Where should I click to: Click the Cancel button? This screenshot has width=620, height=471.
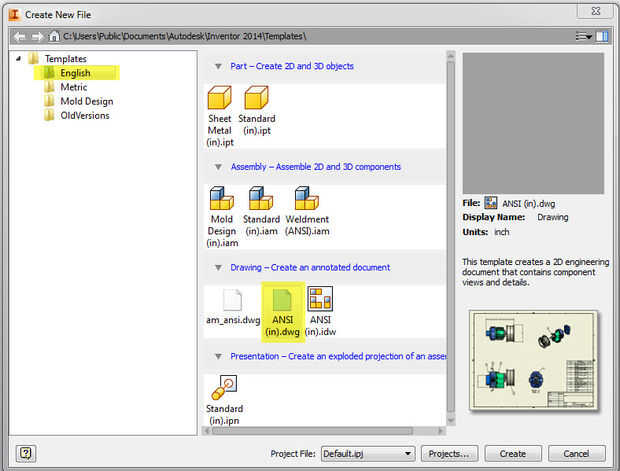(577, 454)
